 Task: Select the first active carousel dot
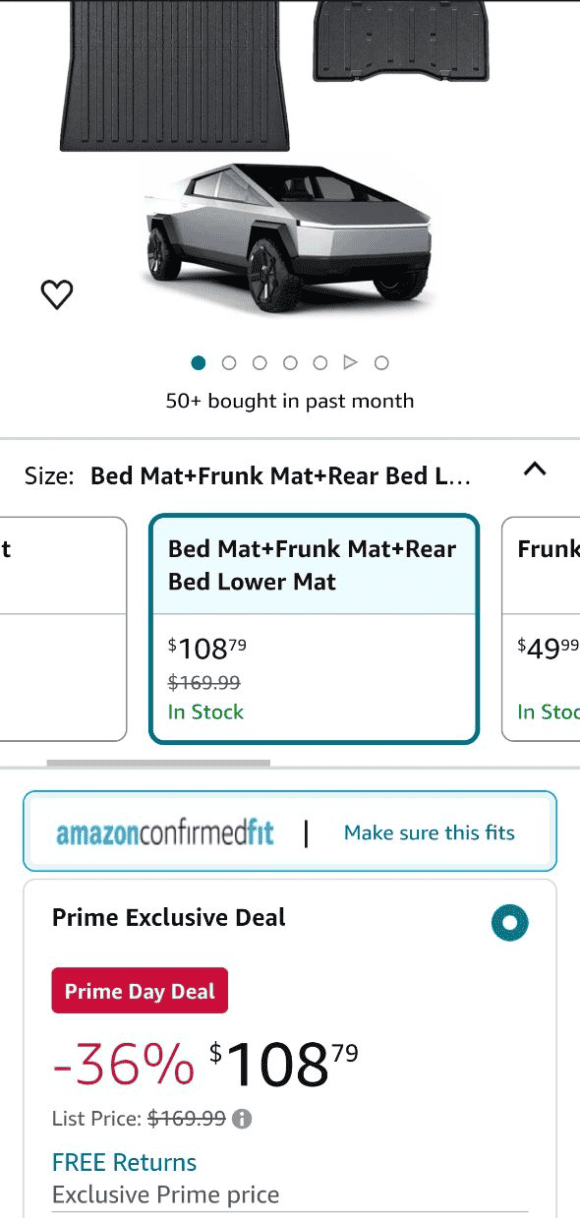(198, 363)
